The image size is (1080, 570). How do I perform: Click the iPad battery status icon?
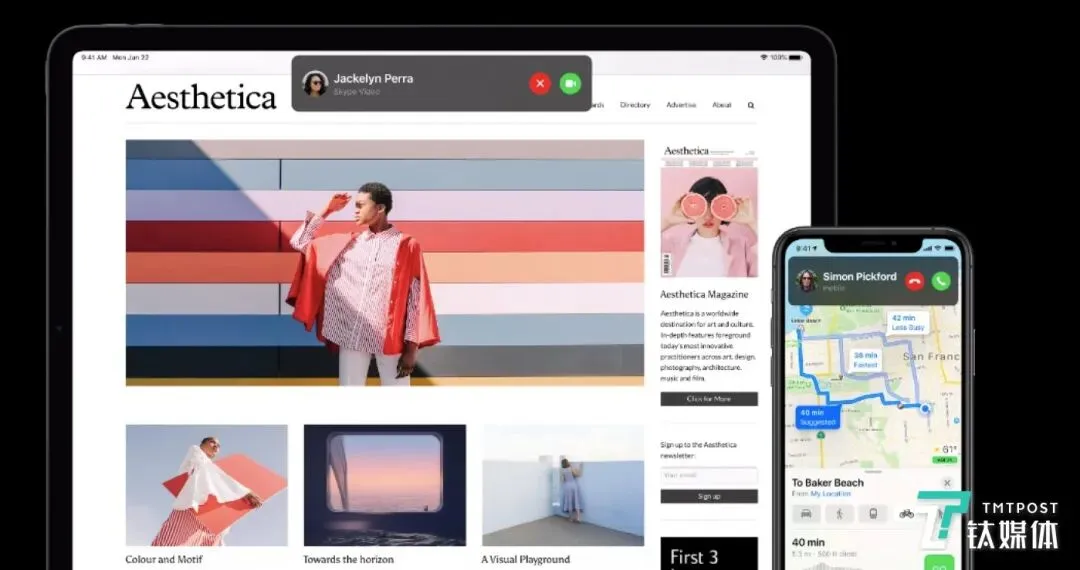(x=796, y=58)
